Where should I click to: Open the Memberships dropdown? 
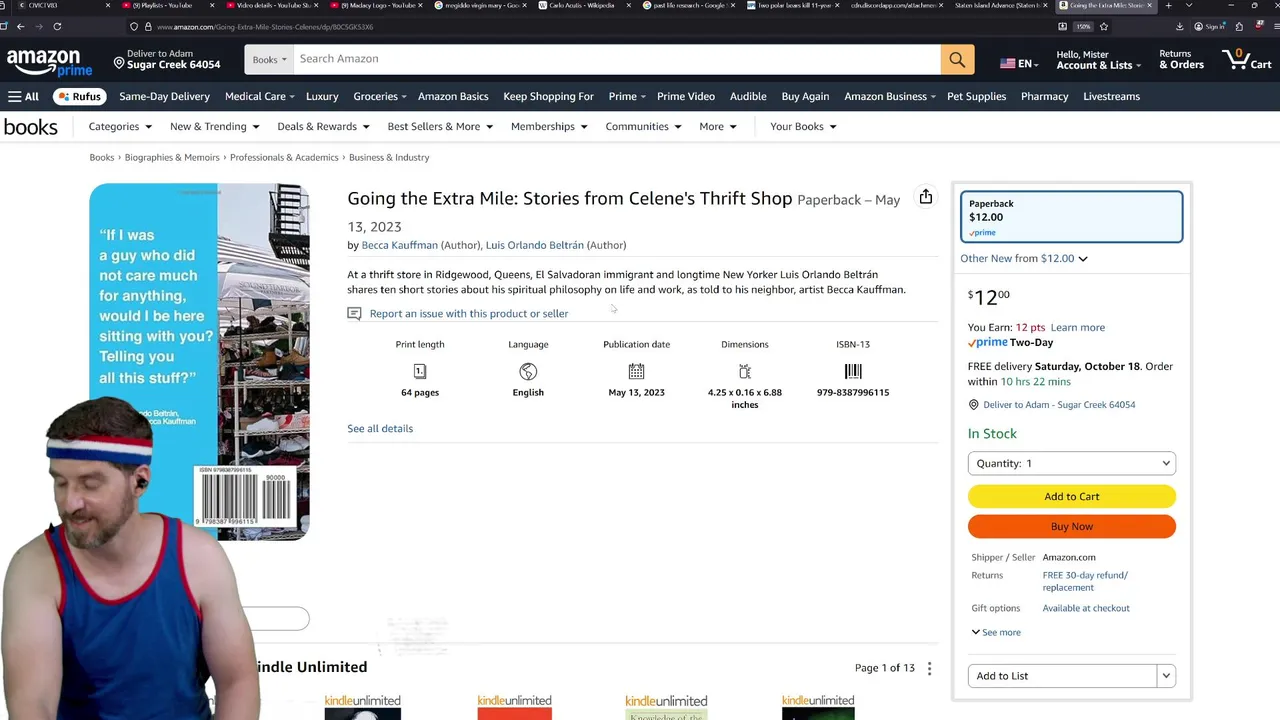pyautogui.click(x=549, y=127)
